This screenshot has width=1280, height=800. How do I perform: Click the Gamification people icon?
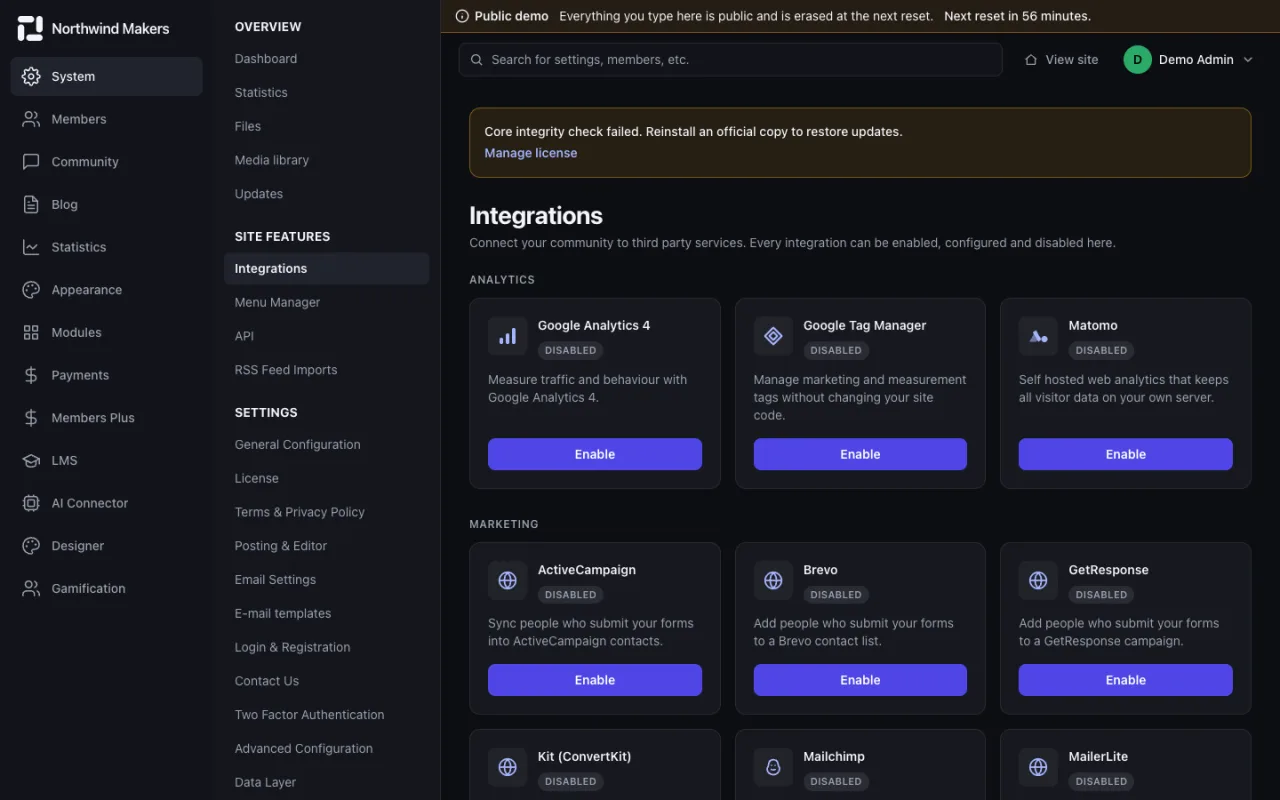point(31,588)
